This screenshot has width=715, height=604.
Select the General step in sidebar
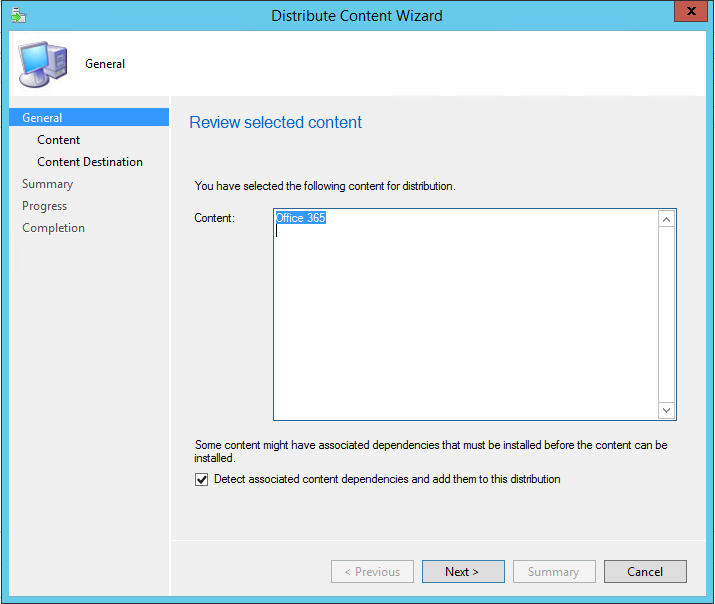coord(89,118)
